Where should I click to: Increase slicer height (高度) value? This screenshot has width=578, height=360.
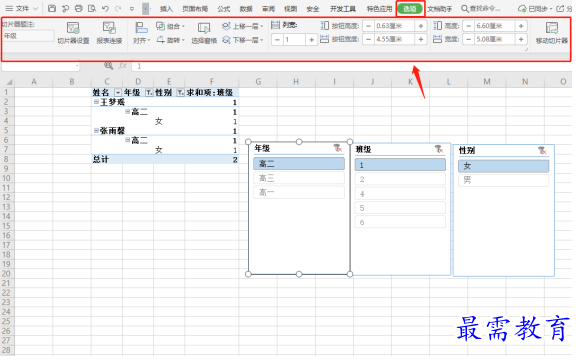521,26
